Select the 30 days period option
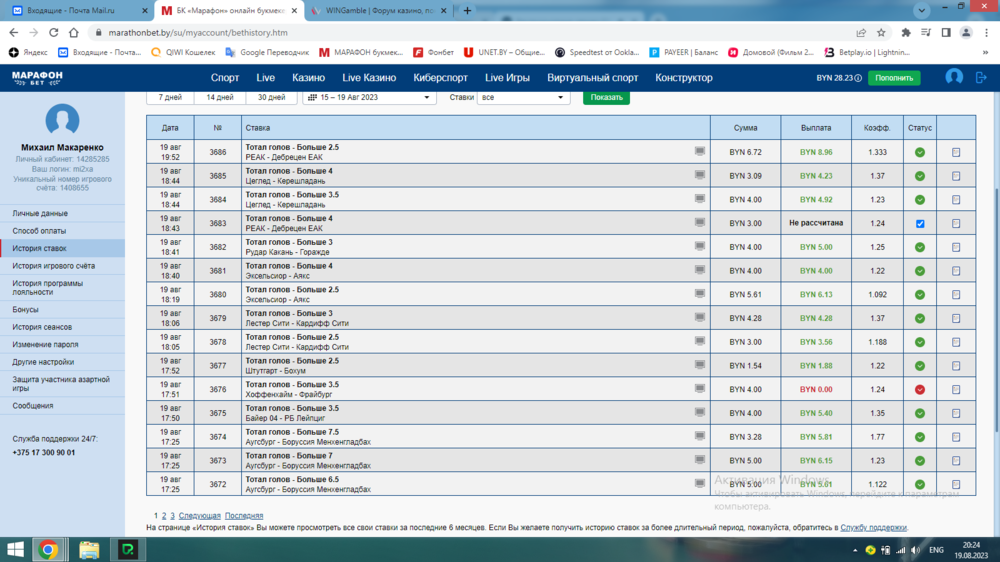1000x562 pixels. (271, 97)
